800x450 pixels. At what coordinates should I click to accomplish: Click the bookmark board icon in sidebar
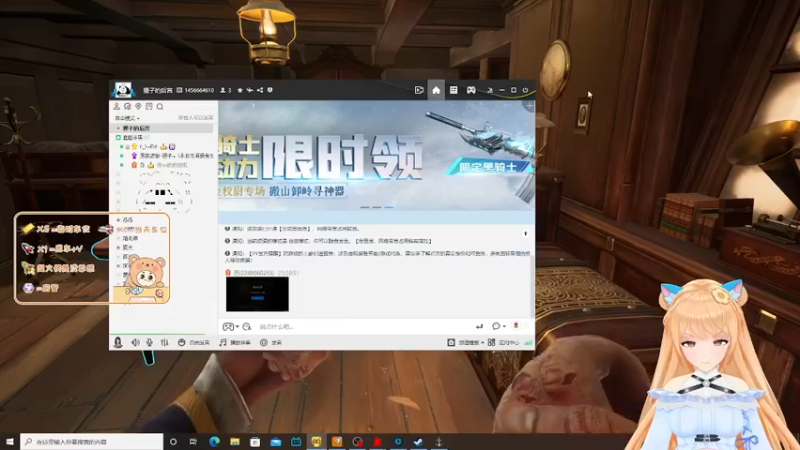click(x=149, y=107)
